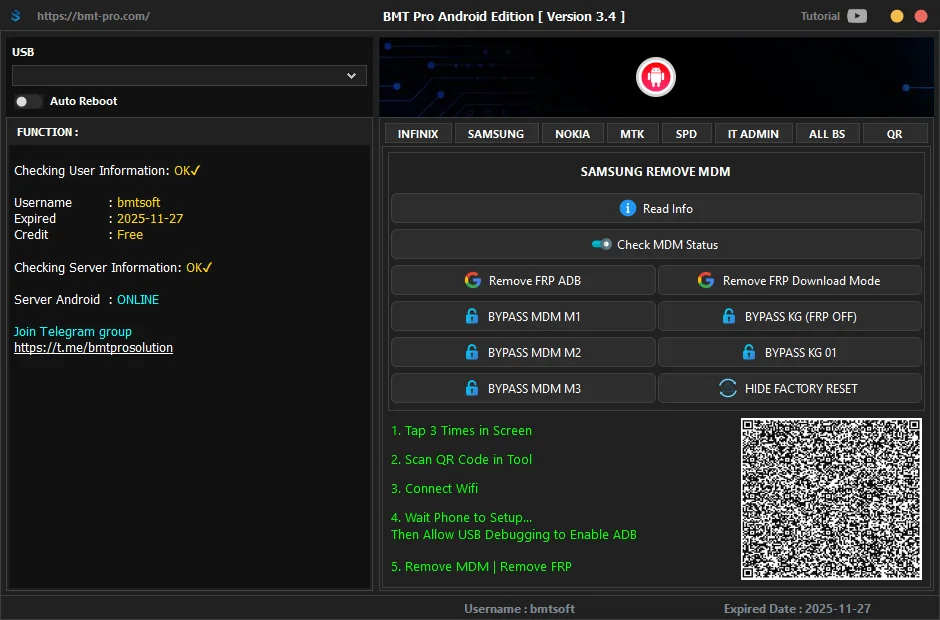940x620 pixels.
Task: Click the Tutorial YouTube play icon
Action: point(857,16)
